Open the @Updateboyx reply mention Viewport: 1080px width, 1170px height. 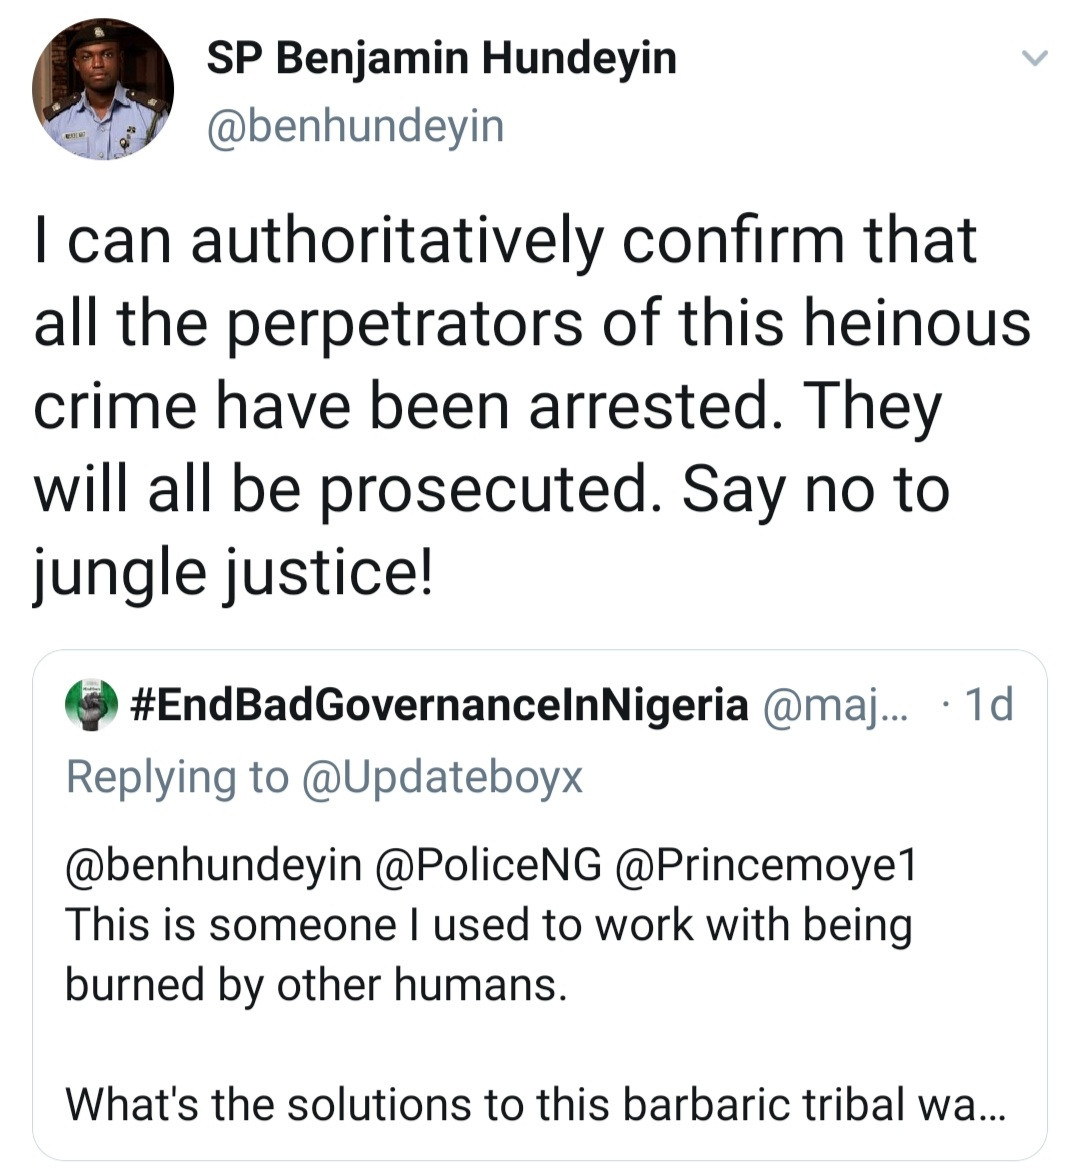[x=442, y=778]
